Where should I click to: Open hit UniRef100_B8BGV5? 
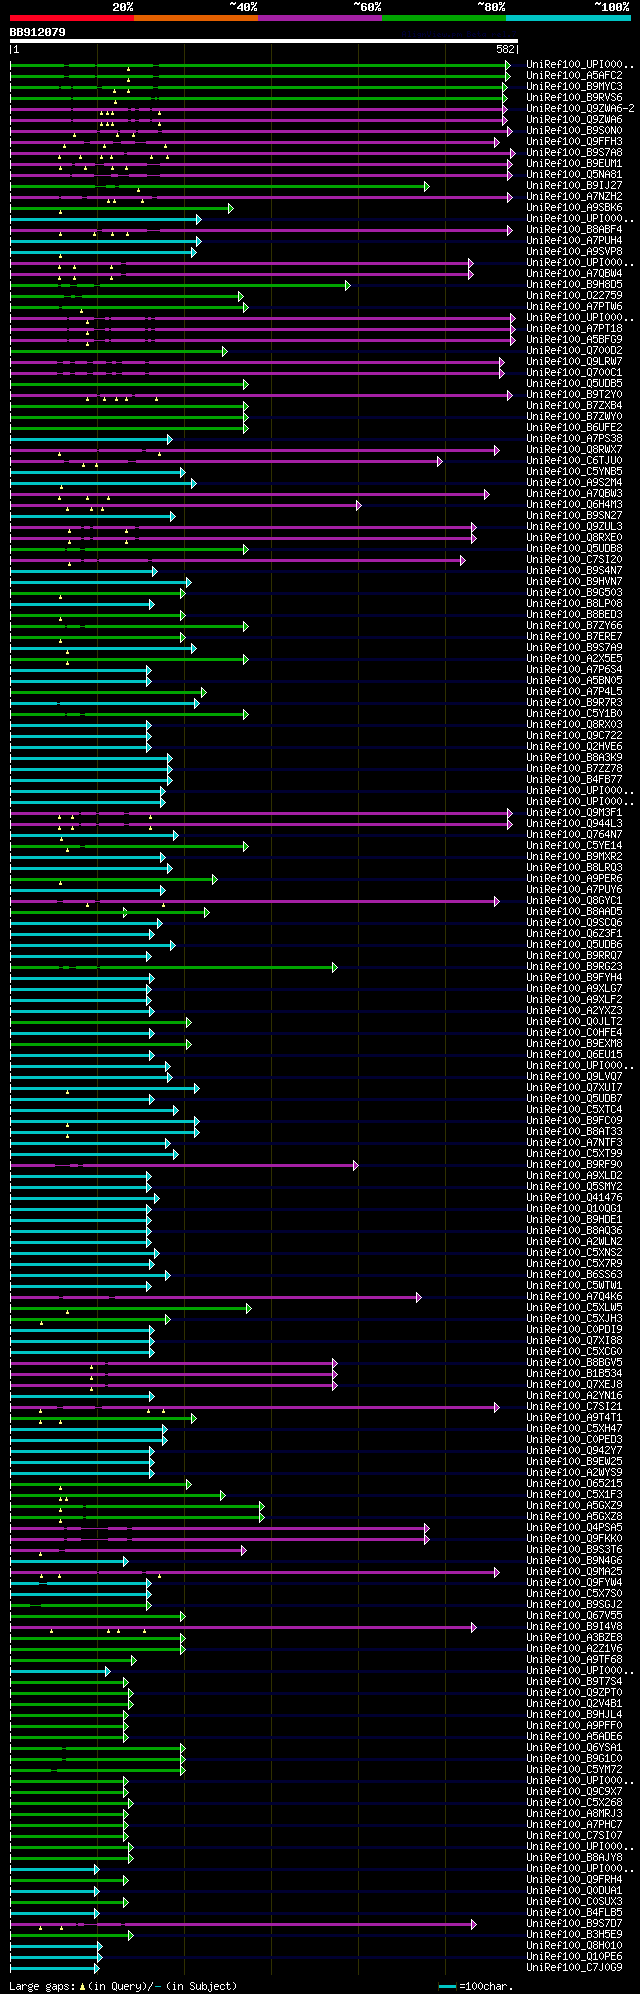click(x=574, y=1362)
